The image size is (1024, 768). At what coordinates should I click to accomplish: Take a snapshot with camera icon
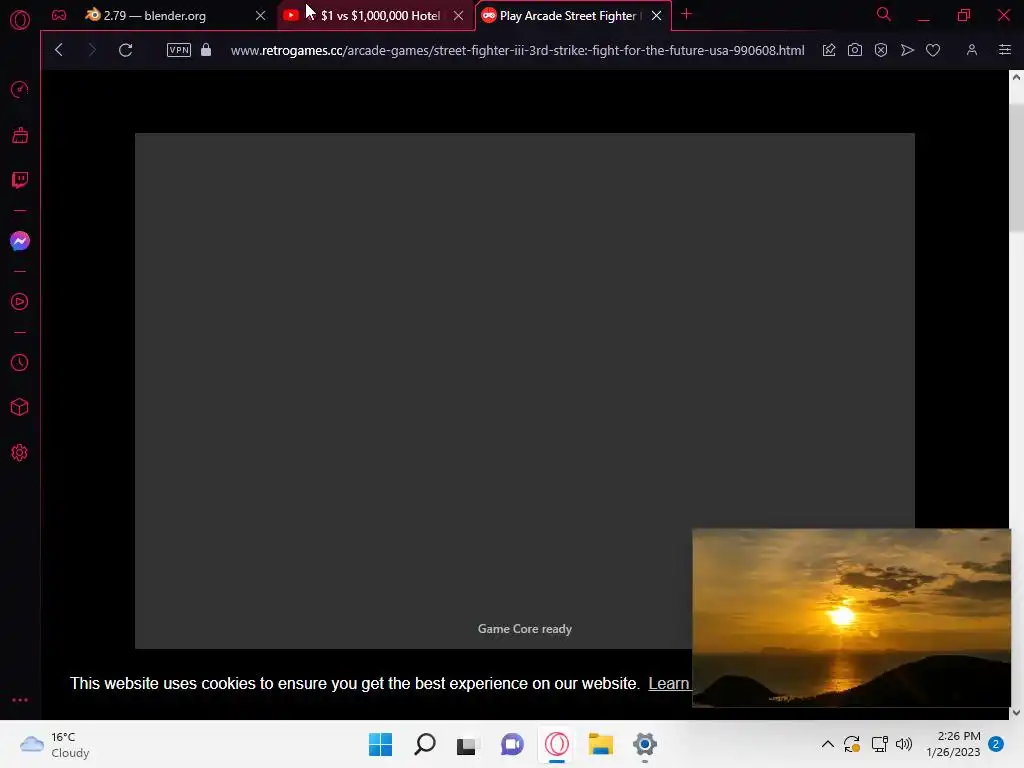pos(855,50)
